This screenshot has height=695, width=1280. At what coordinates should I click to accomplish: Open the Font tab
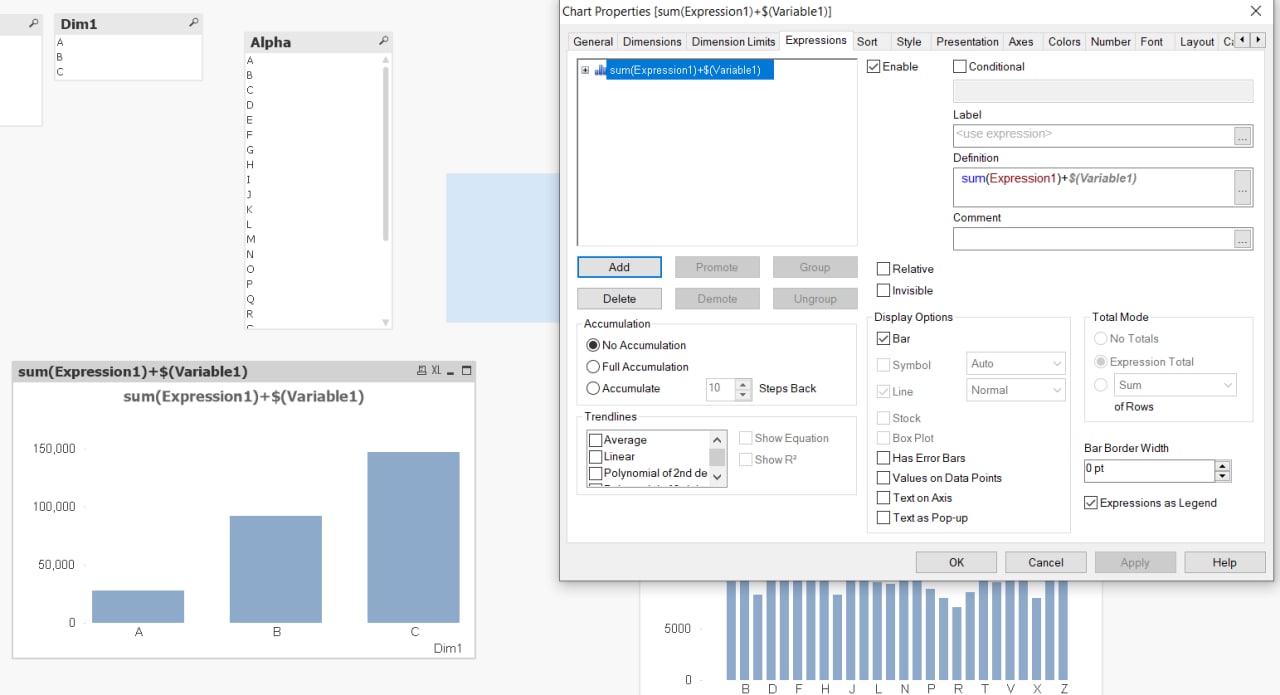pos(1152,42)
